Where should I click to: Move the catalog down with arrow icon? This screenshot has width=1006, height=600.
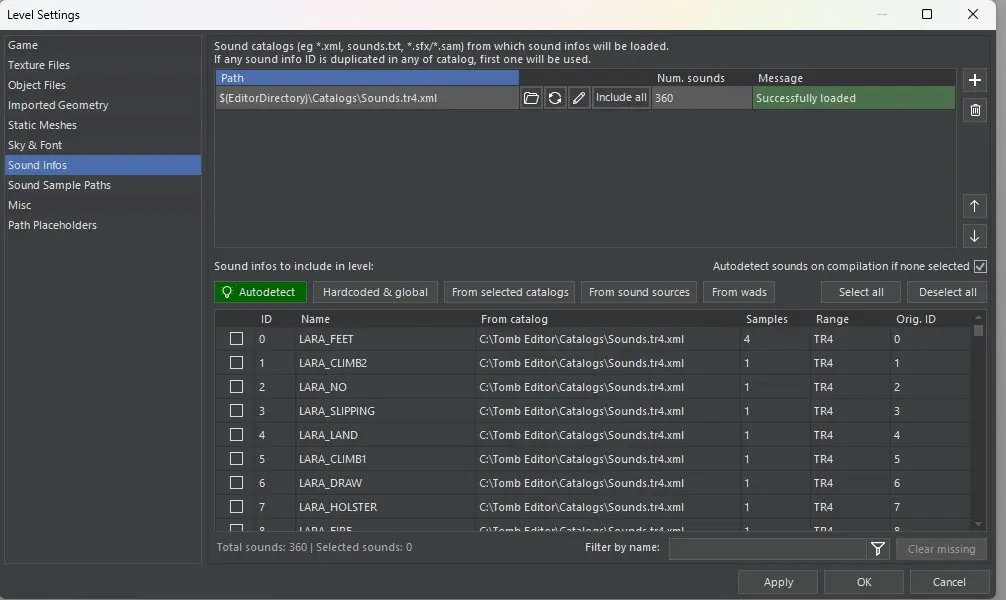tap(975, 236)
